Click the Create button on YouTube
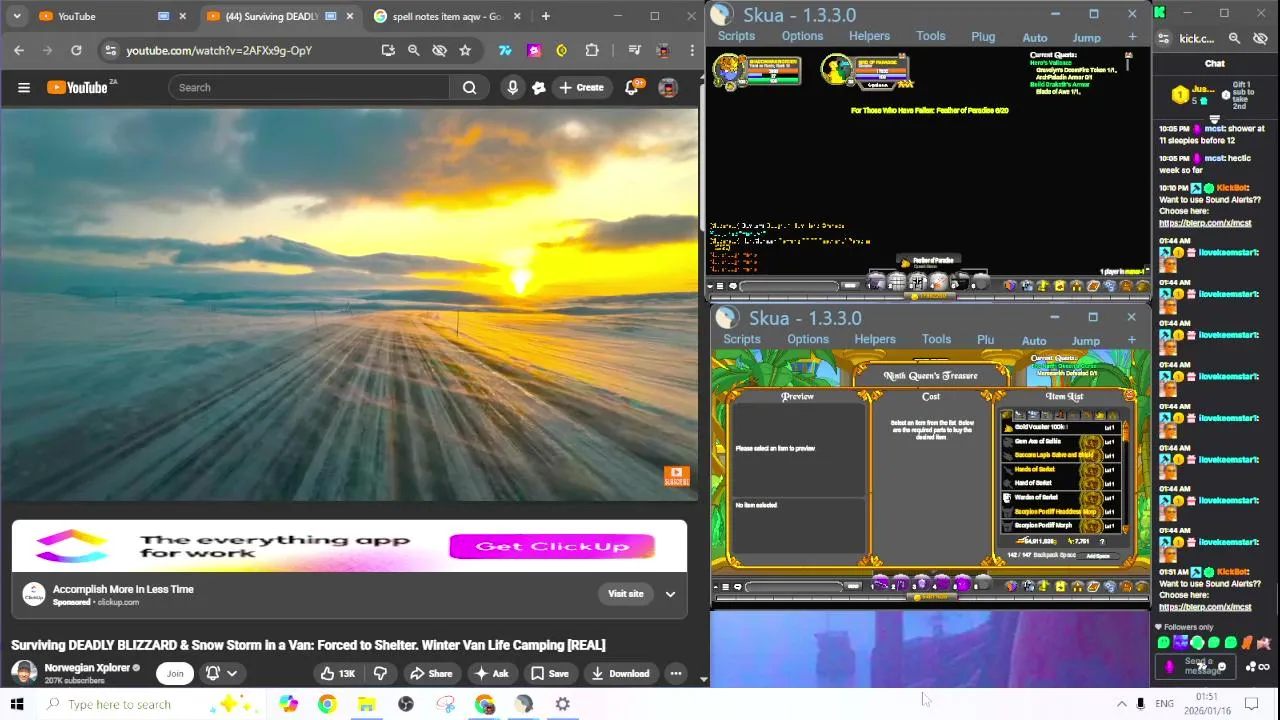This screenshot has width=1280, height=720. [581, 87]
